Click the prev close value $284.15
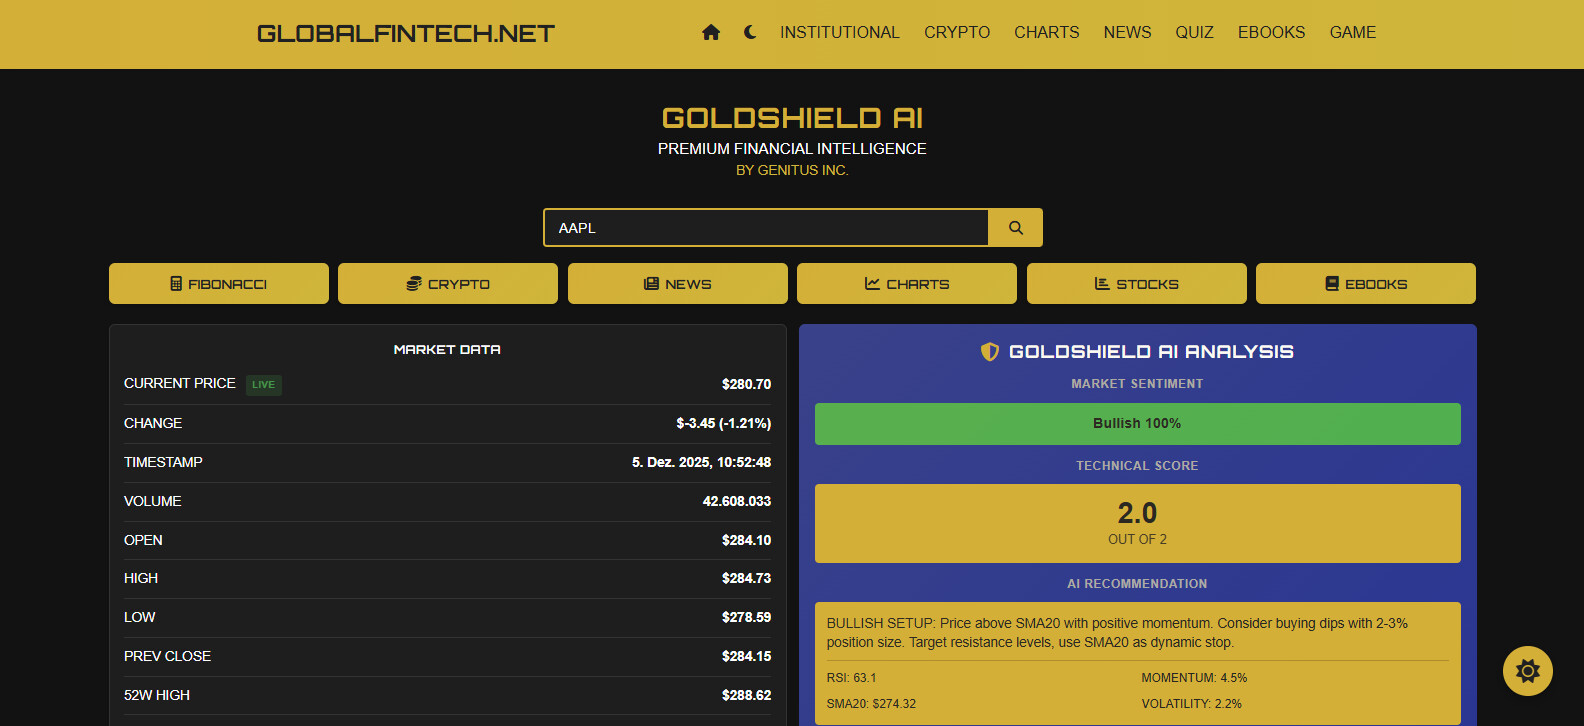The width and height of the screenshot is (1584, 726). point(746,656)
